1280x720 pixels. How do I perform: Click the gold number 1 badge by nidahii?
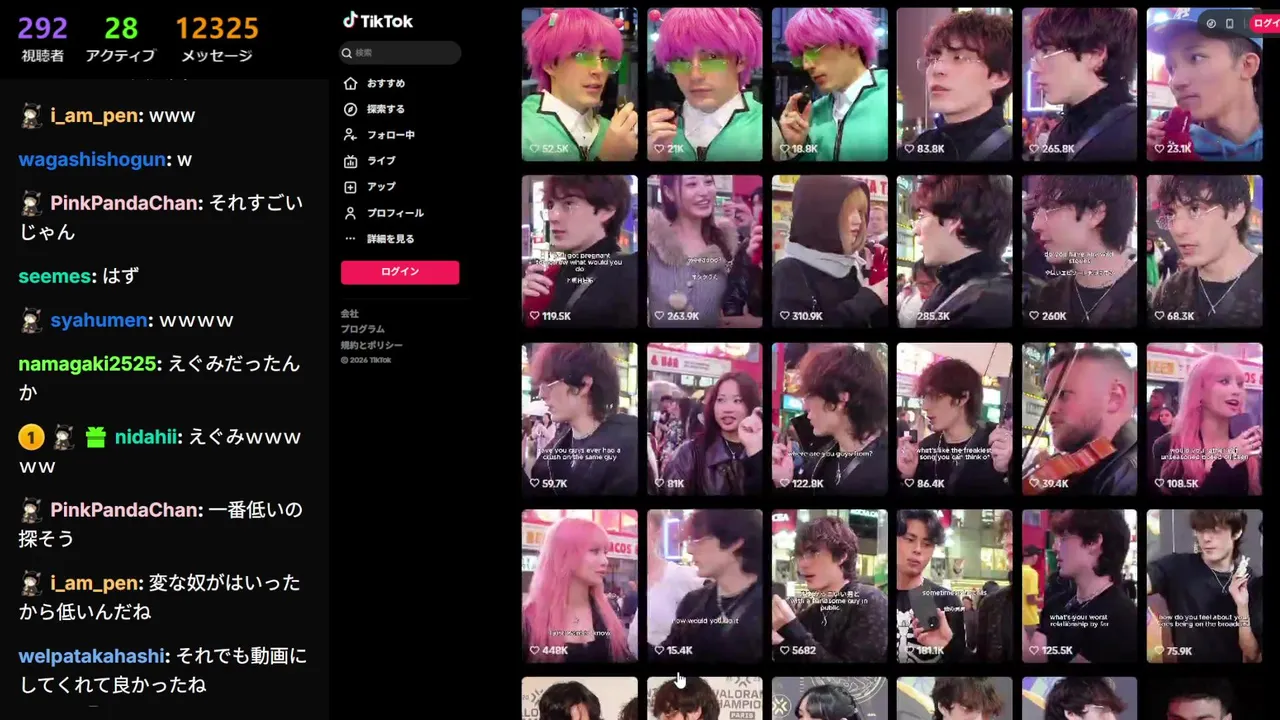tap(31, 437)
